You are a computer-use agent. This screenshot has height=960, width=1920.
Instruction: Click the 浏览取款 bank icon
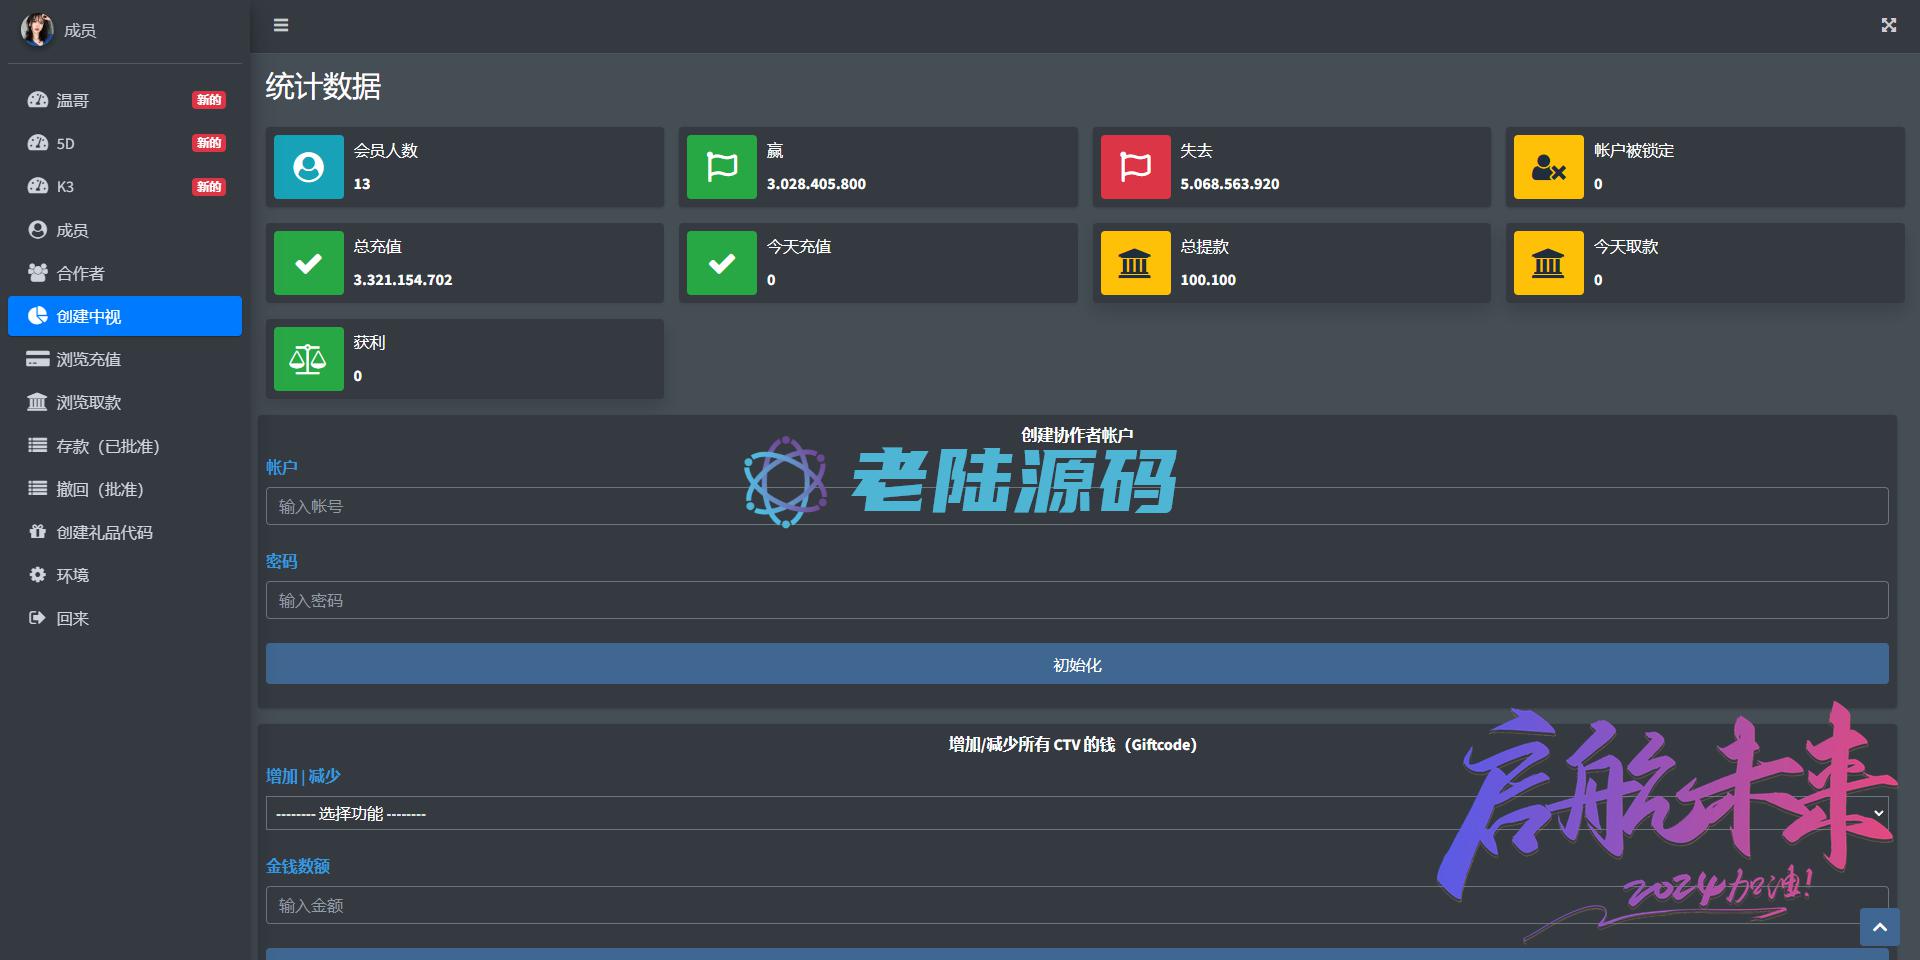38,402
